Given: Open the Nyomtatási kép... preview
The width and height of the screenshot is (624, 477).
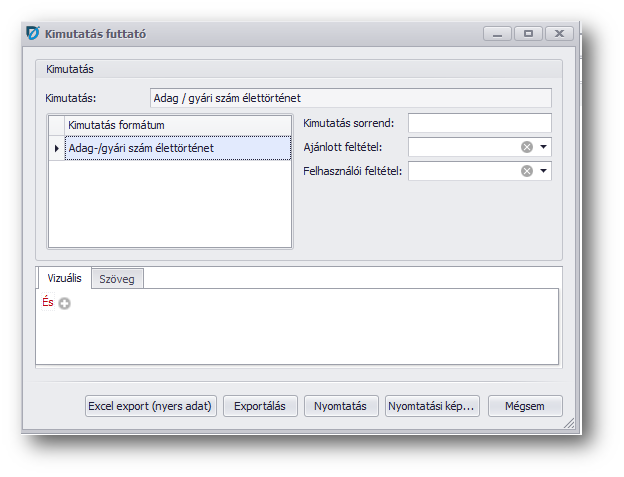Looking at the screenshot, I should [432, 406].
